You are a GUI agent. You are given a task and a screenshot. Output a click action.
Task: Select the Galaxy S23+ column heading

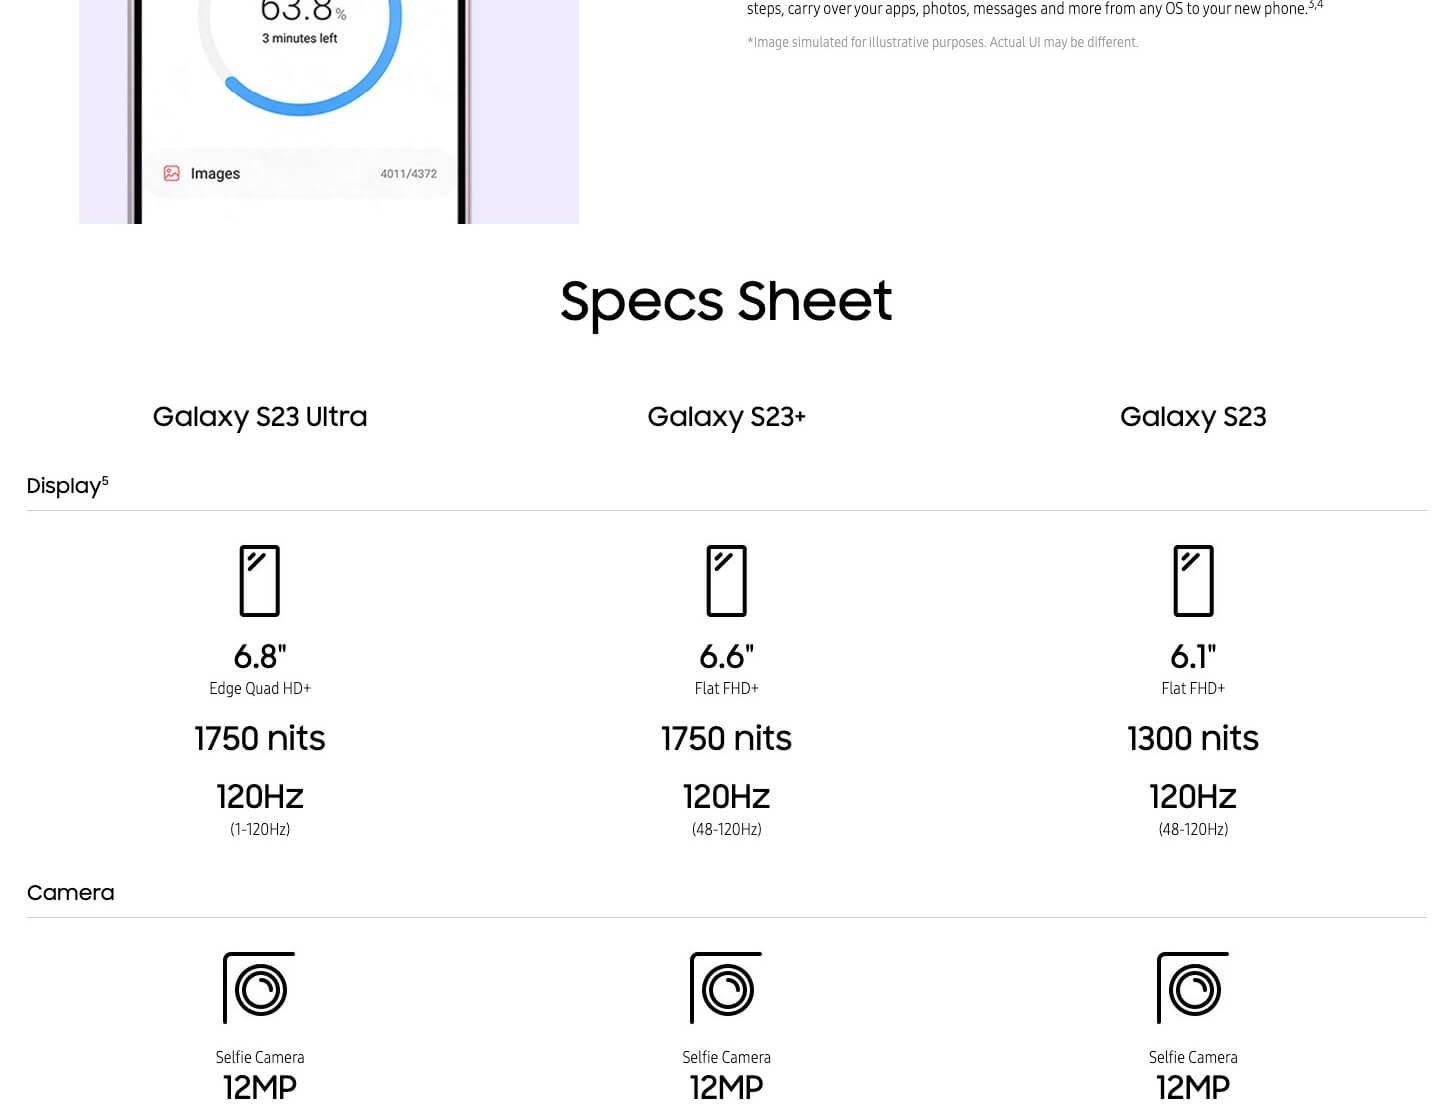pyautogui.click(x=727, y=417)
